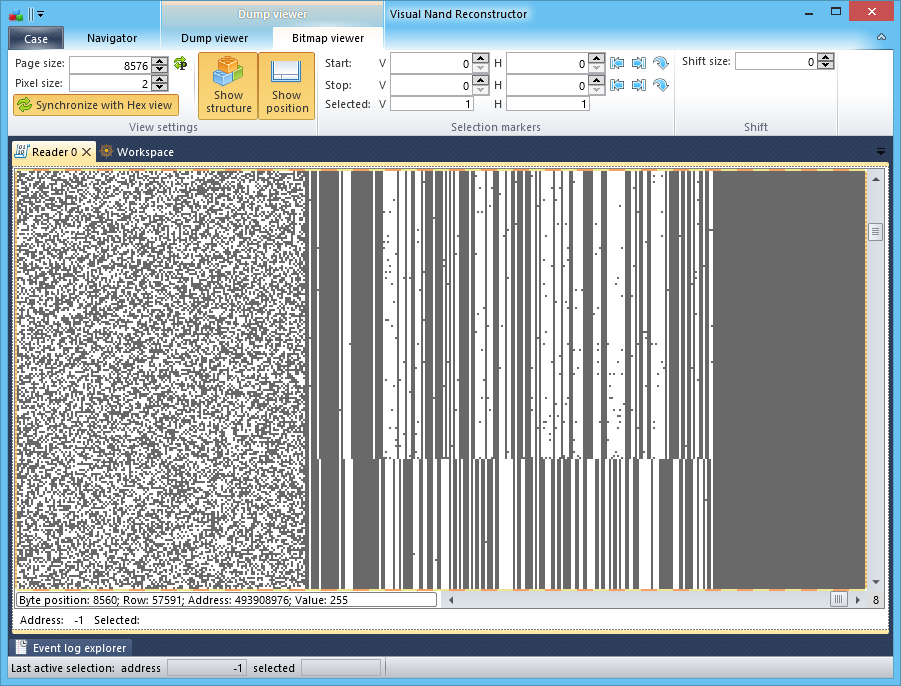Click Start marker move-right arrow icon
Image resolution: width=901 pixels, height=686 pixels.
(639, 63)
